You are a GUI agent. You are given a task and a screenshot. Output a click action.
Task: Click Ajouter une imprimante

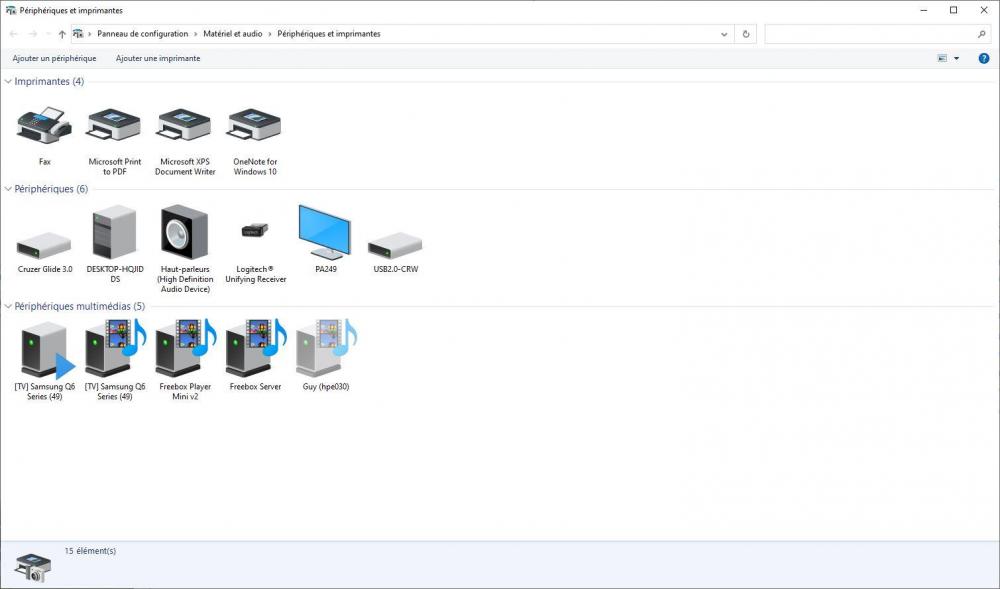click(158, 58)
